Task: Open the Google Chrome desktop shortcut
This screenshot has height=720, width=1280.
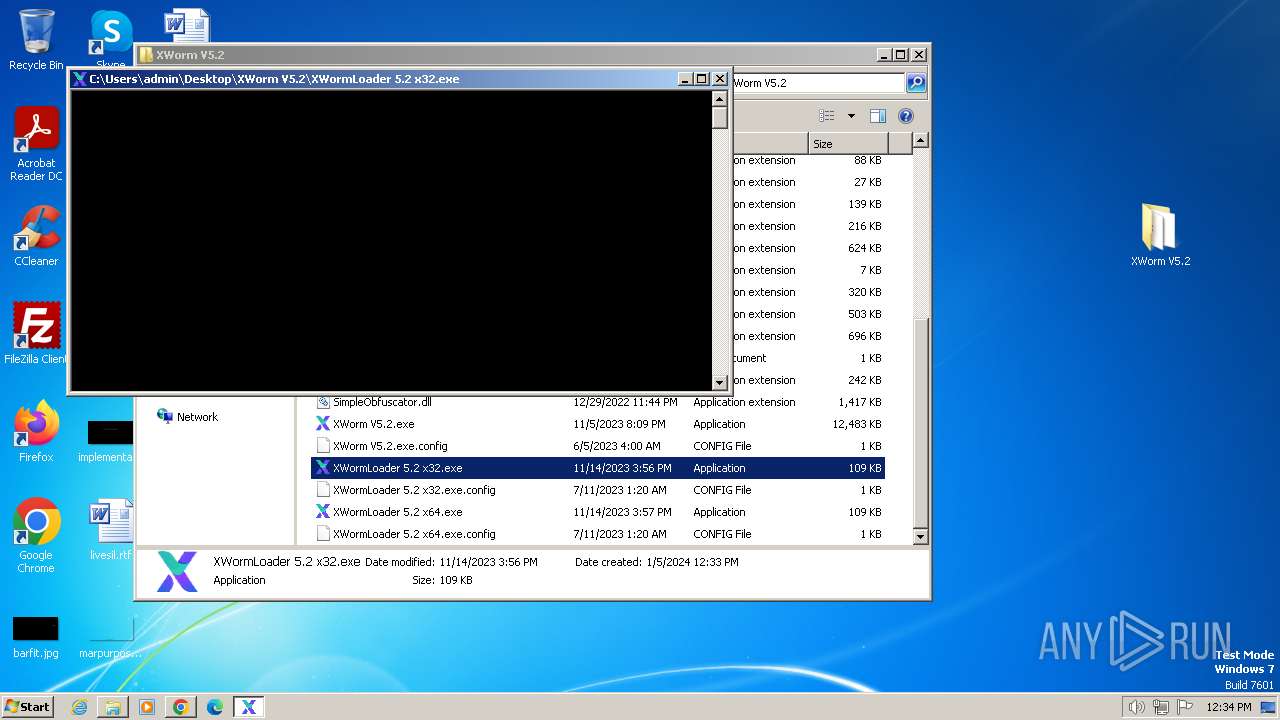Action: tap(36, 535)
